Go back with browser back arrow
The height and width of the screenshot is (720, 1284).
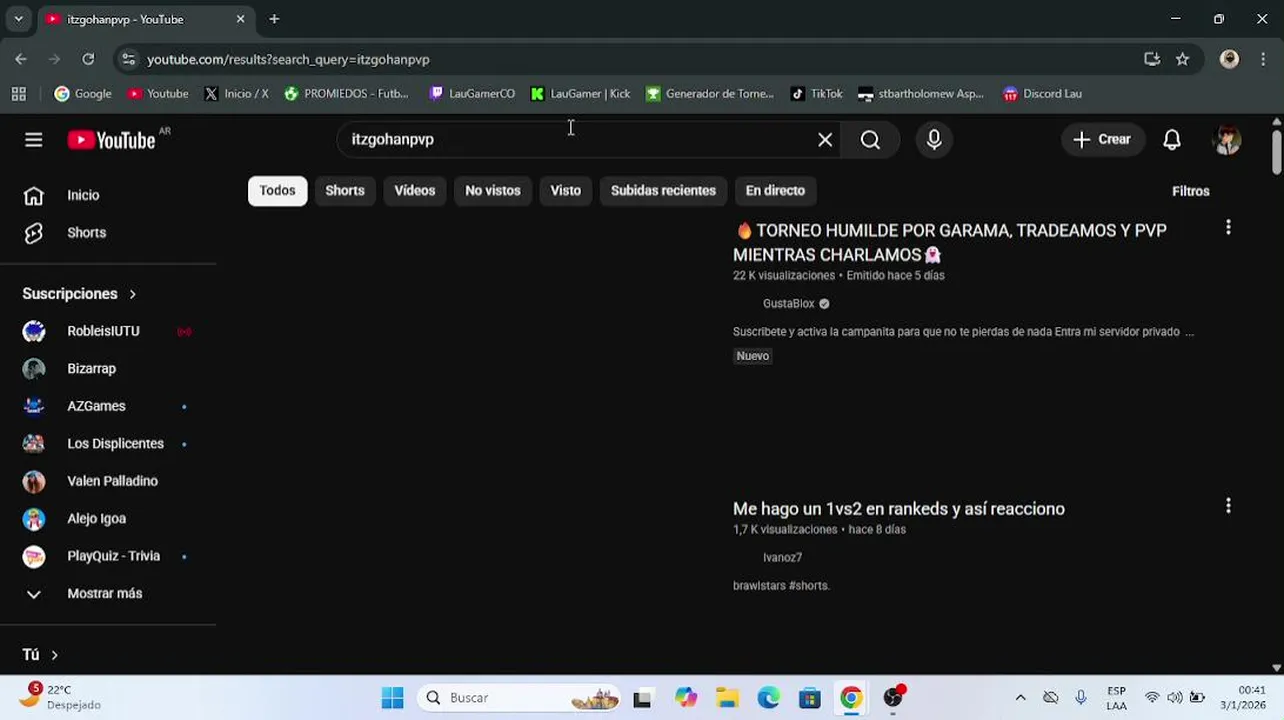pyautogui.click(x=21, y=59)
